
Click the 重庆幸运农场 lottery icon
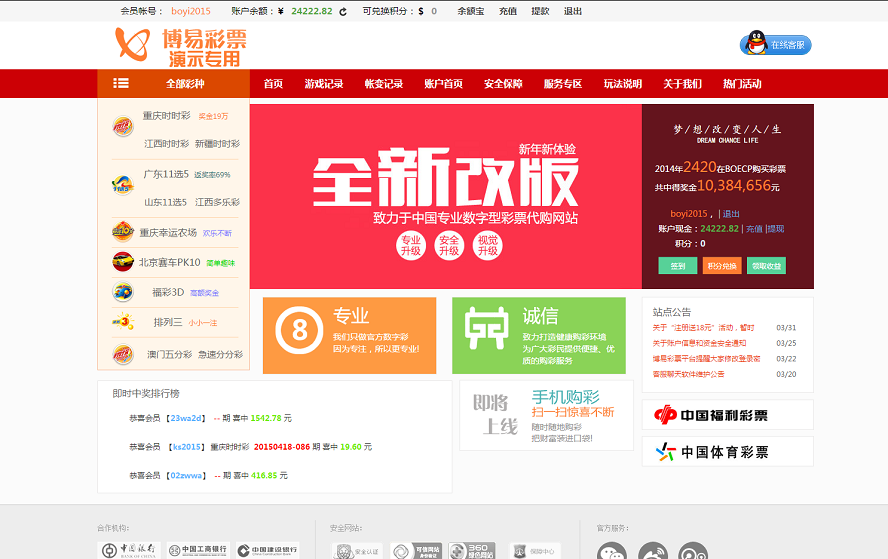click(123, 232)
